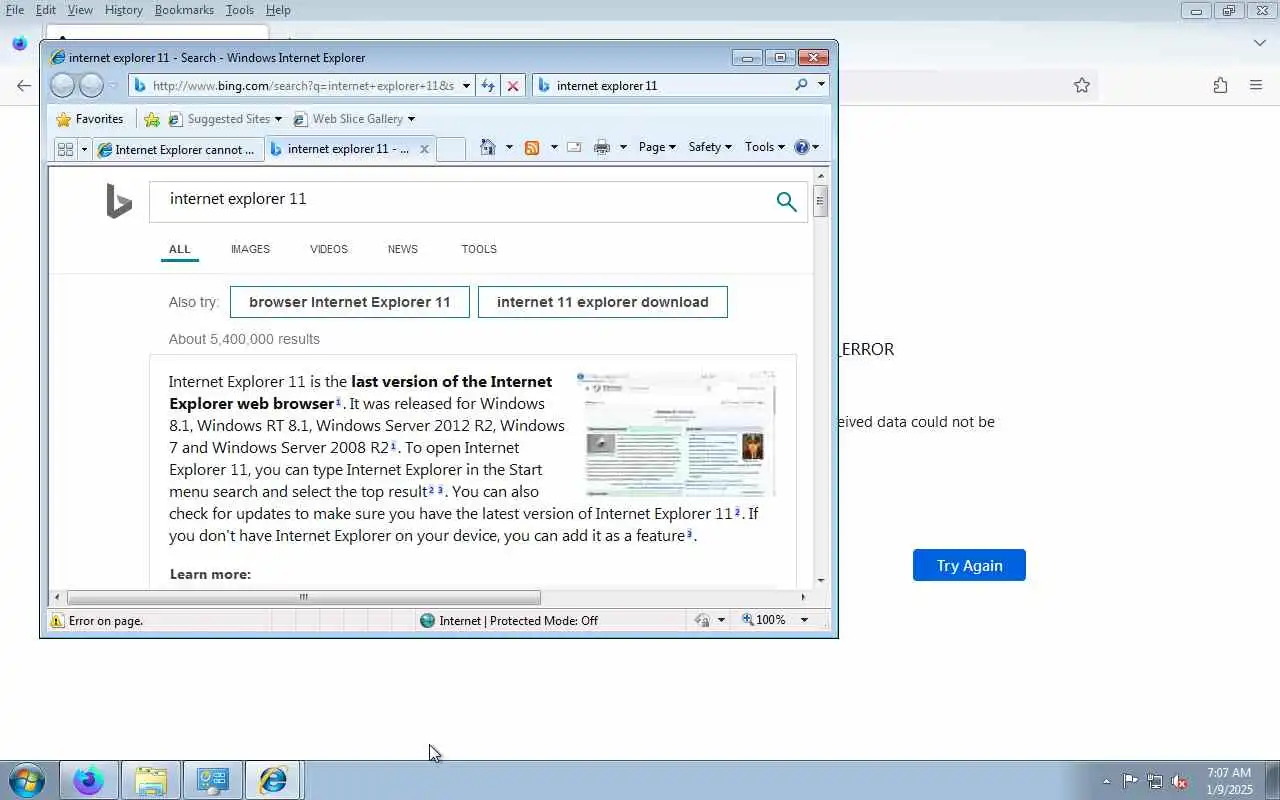Click the zoom magnifier 100% in status bar
The image size is (1280, 800).
(x=748, y=620)
